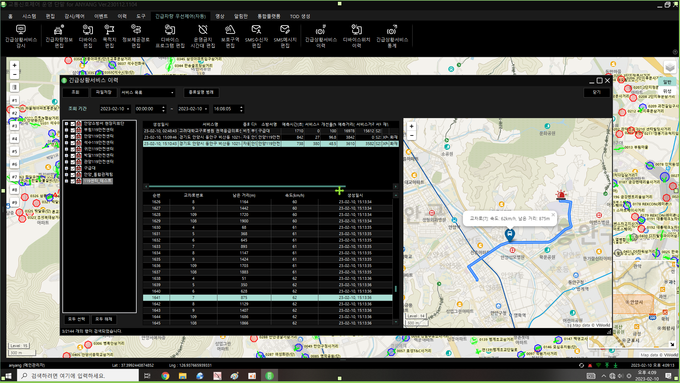Open SMS수신자 편집 envelope icon

click(x=256, y=36)
